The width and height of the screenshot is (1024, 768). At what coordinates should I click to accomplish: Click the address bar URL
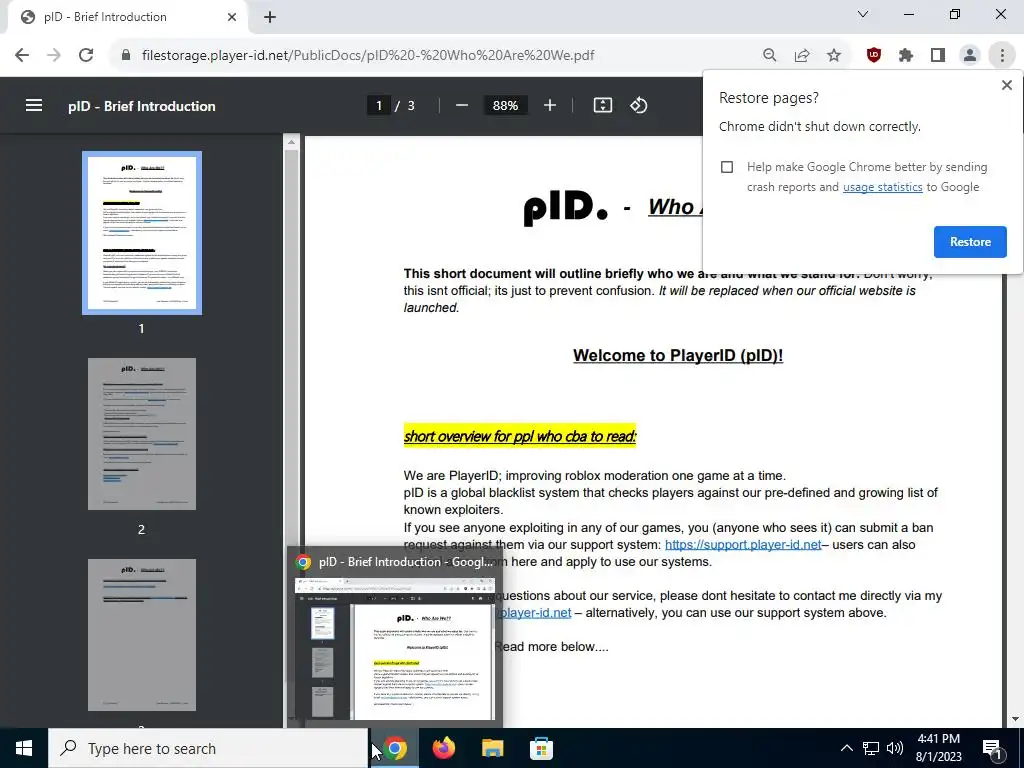click(x=368, y=56)
